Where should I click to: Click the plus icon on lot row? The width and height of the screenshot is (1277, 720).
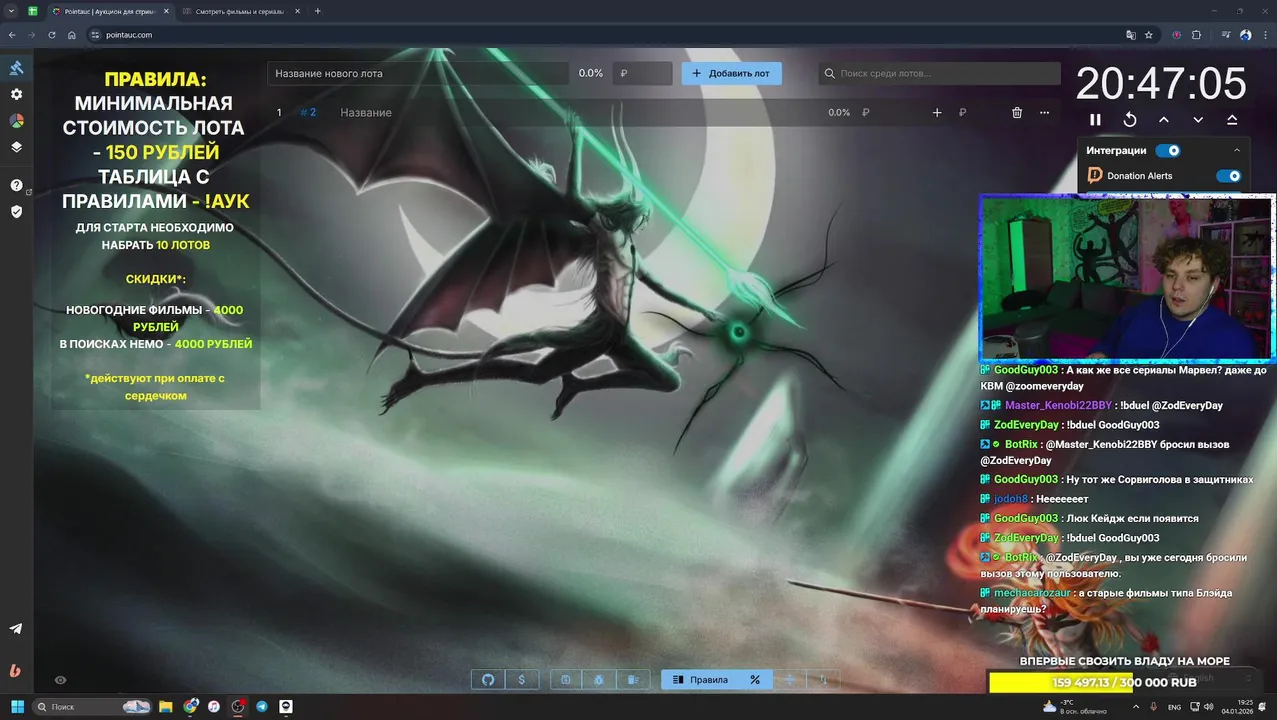[937, 113]
